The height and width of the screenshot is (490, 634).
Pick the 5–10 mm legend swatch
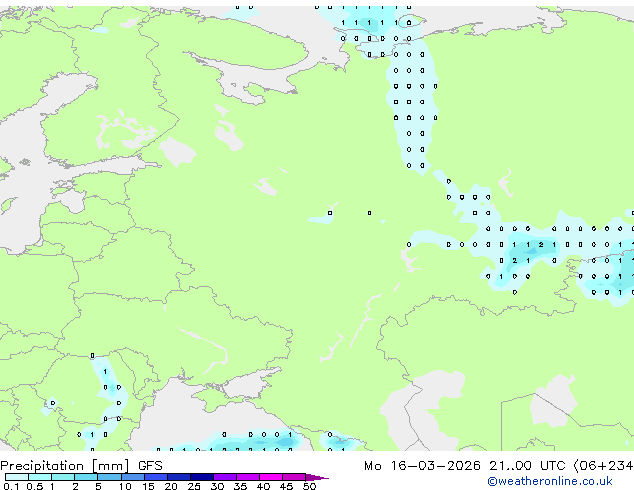109,477
